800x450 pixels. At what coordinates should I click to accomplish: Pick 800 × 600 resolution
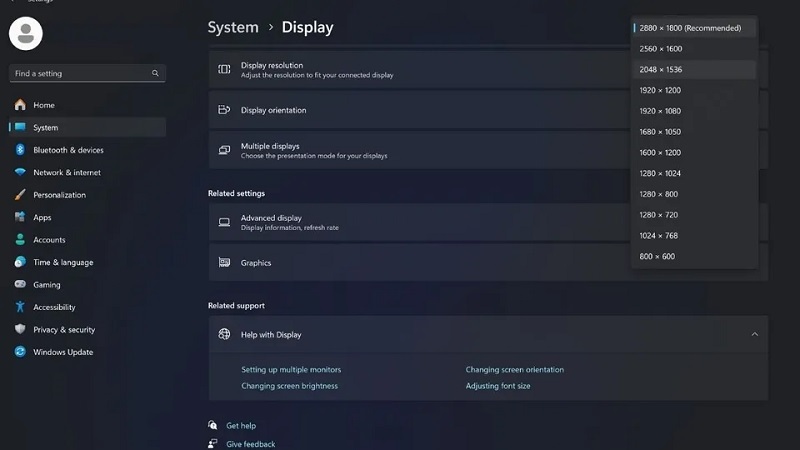(x=694, y=256)
